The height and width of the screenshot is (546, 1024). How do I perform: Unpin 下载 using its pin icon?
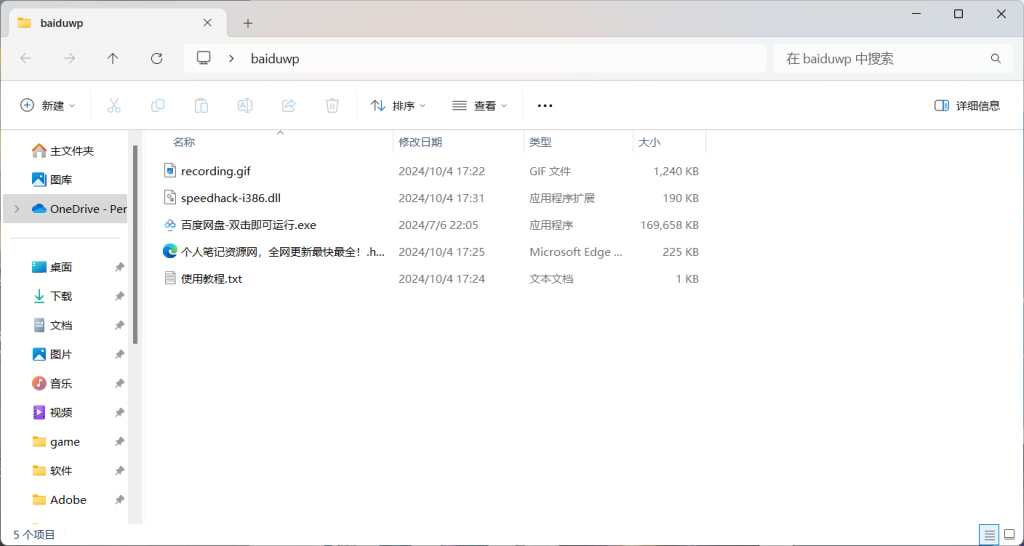click(x=120, y=296)
